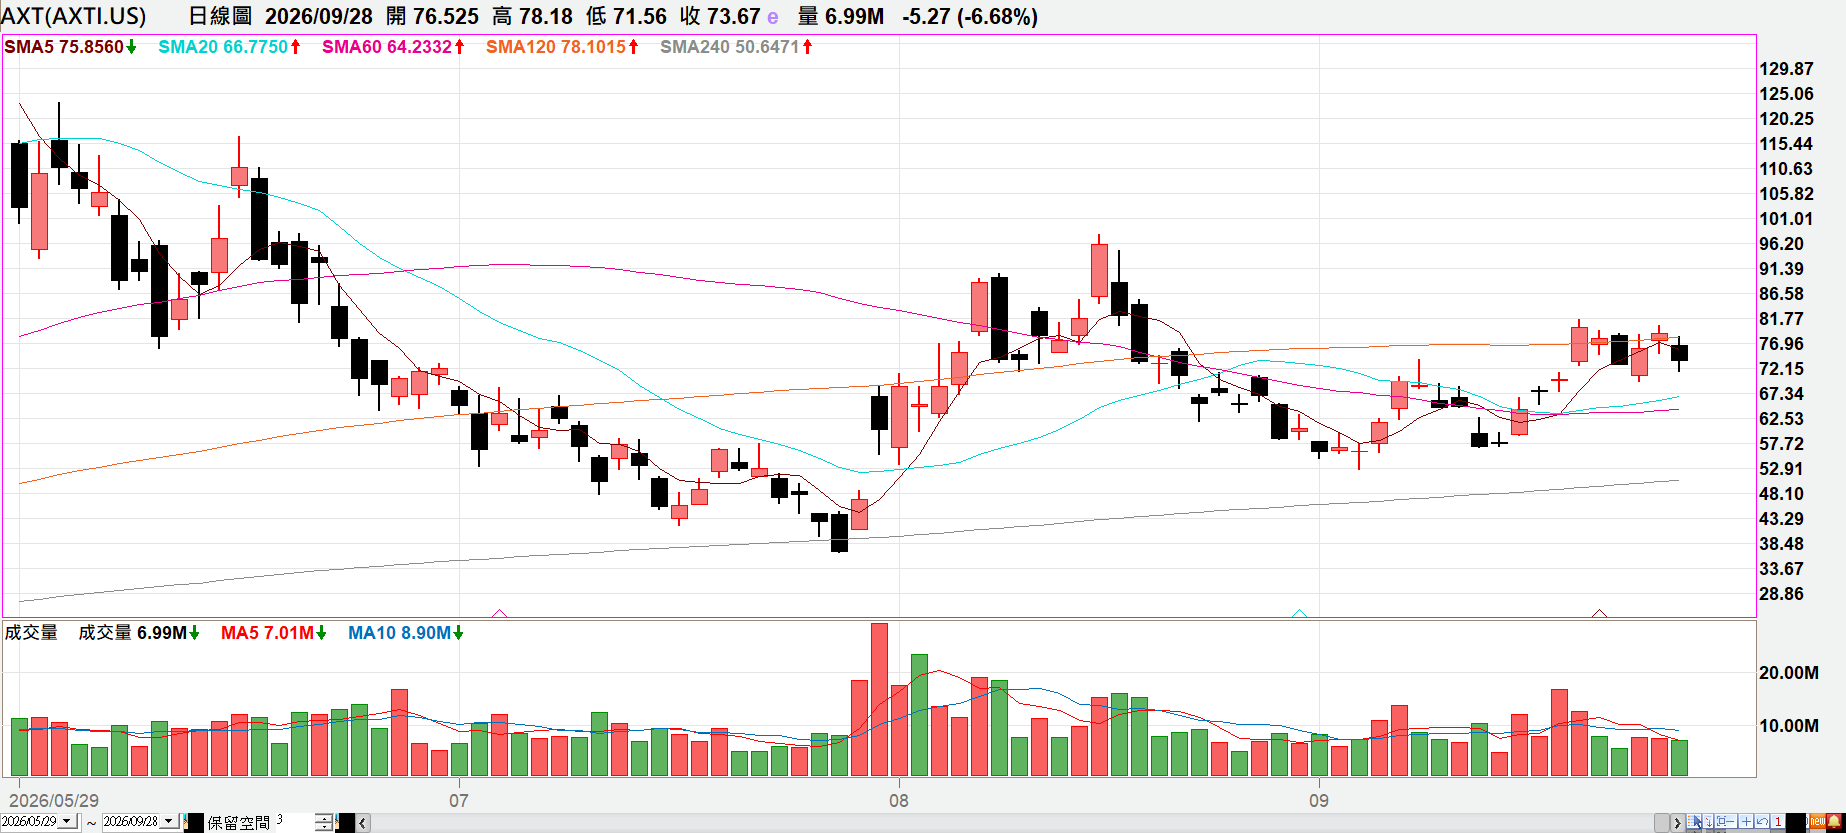The width and height of the screenshot is (1846, 833).
Task: Click the SMA60 64.2332 indicator label
Action: pos(393,47)
